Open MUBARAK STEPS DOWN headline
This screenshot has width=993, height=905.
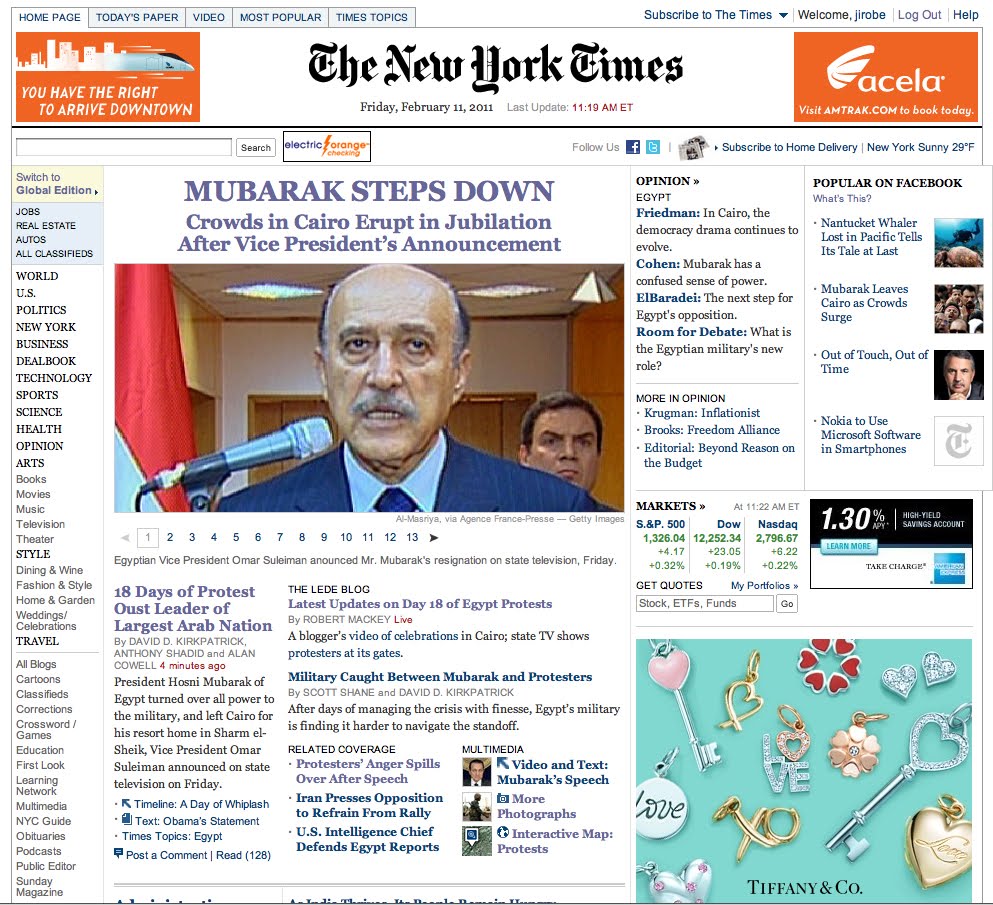coord(369,191)
